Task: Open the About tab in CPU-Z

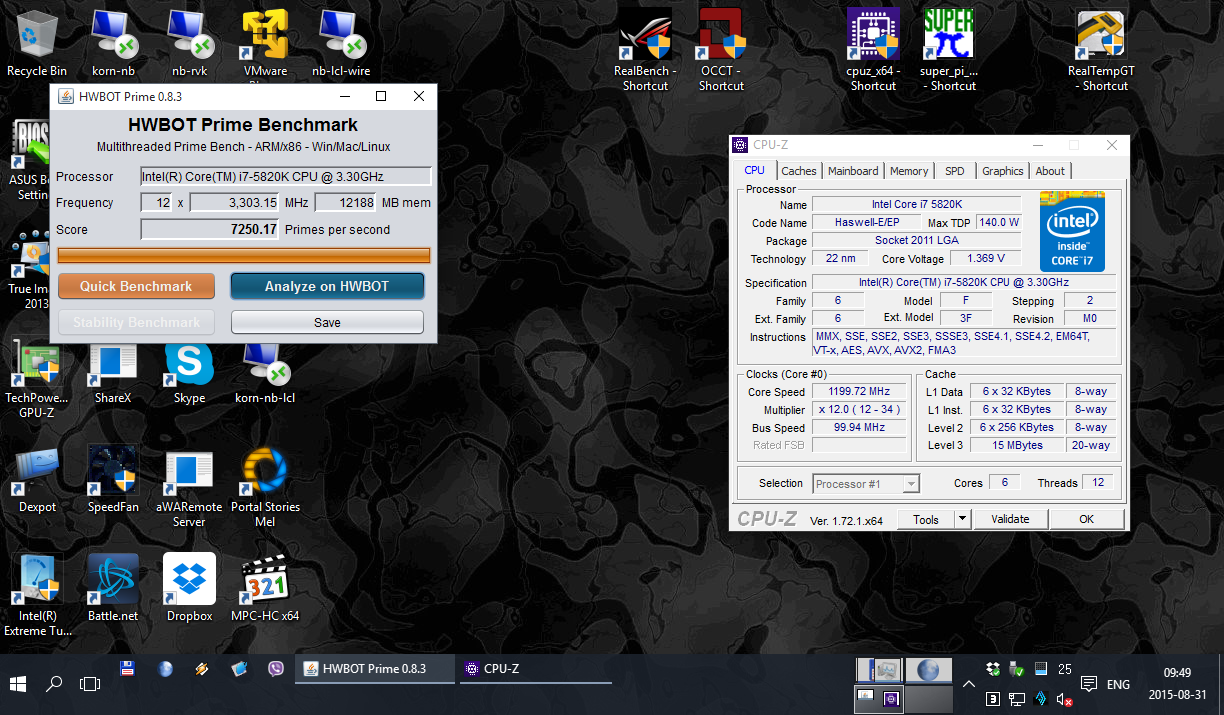Action: pyautogui.click(x=1050, y=171)
